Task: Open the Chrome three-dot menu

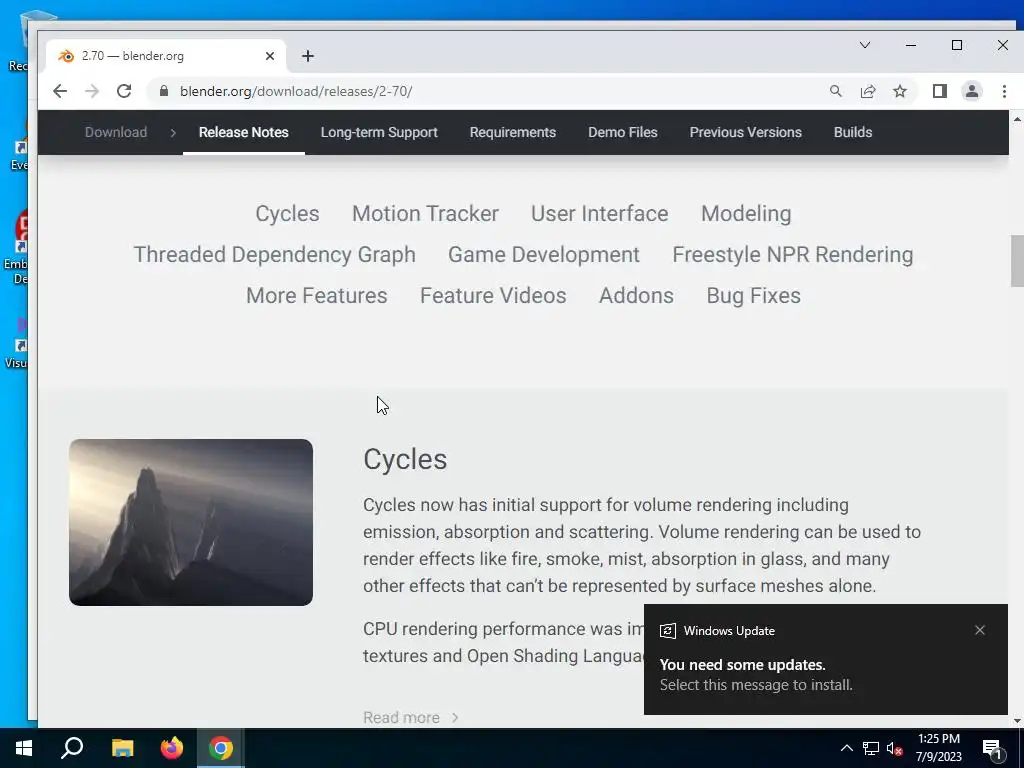Action: (x=1004, y=91)
